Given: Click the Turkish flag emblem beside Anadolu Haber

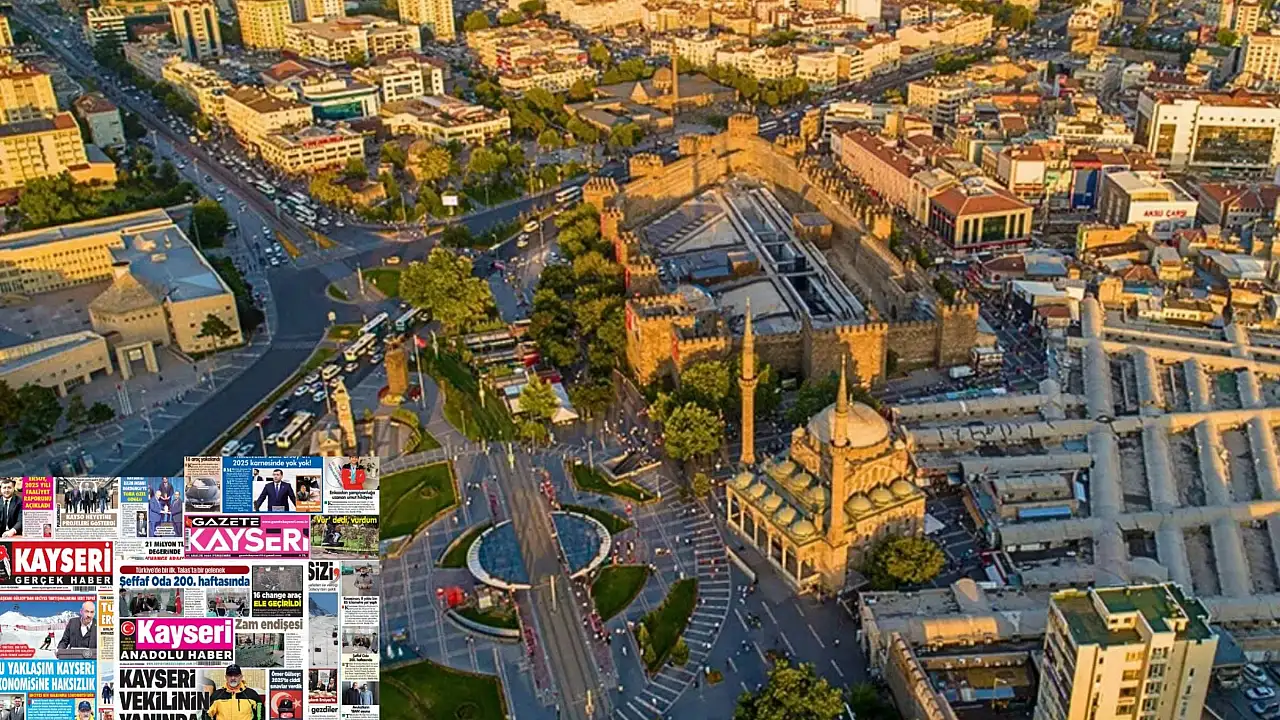Looking at the screenshot, I should click(x=127, y=629).
